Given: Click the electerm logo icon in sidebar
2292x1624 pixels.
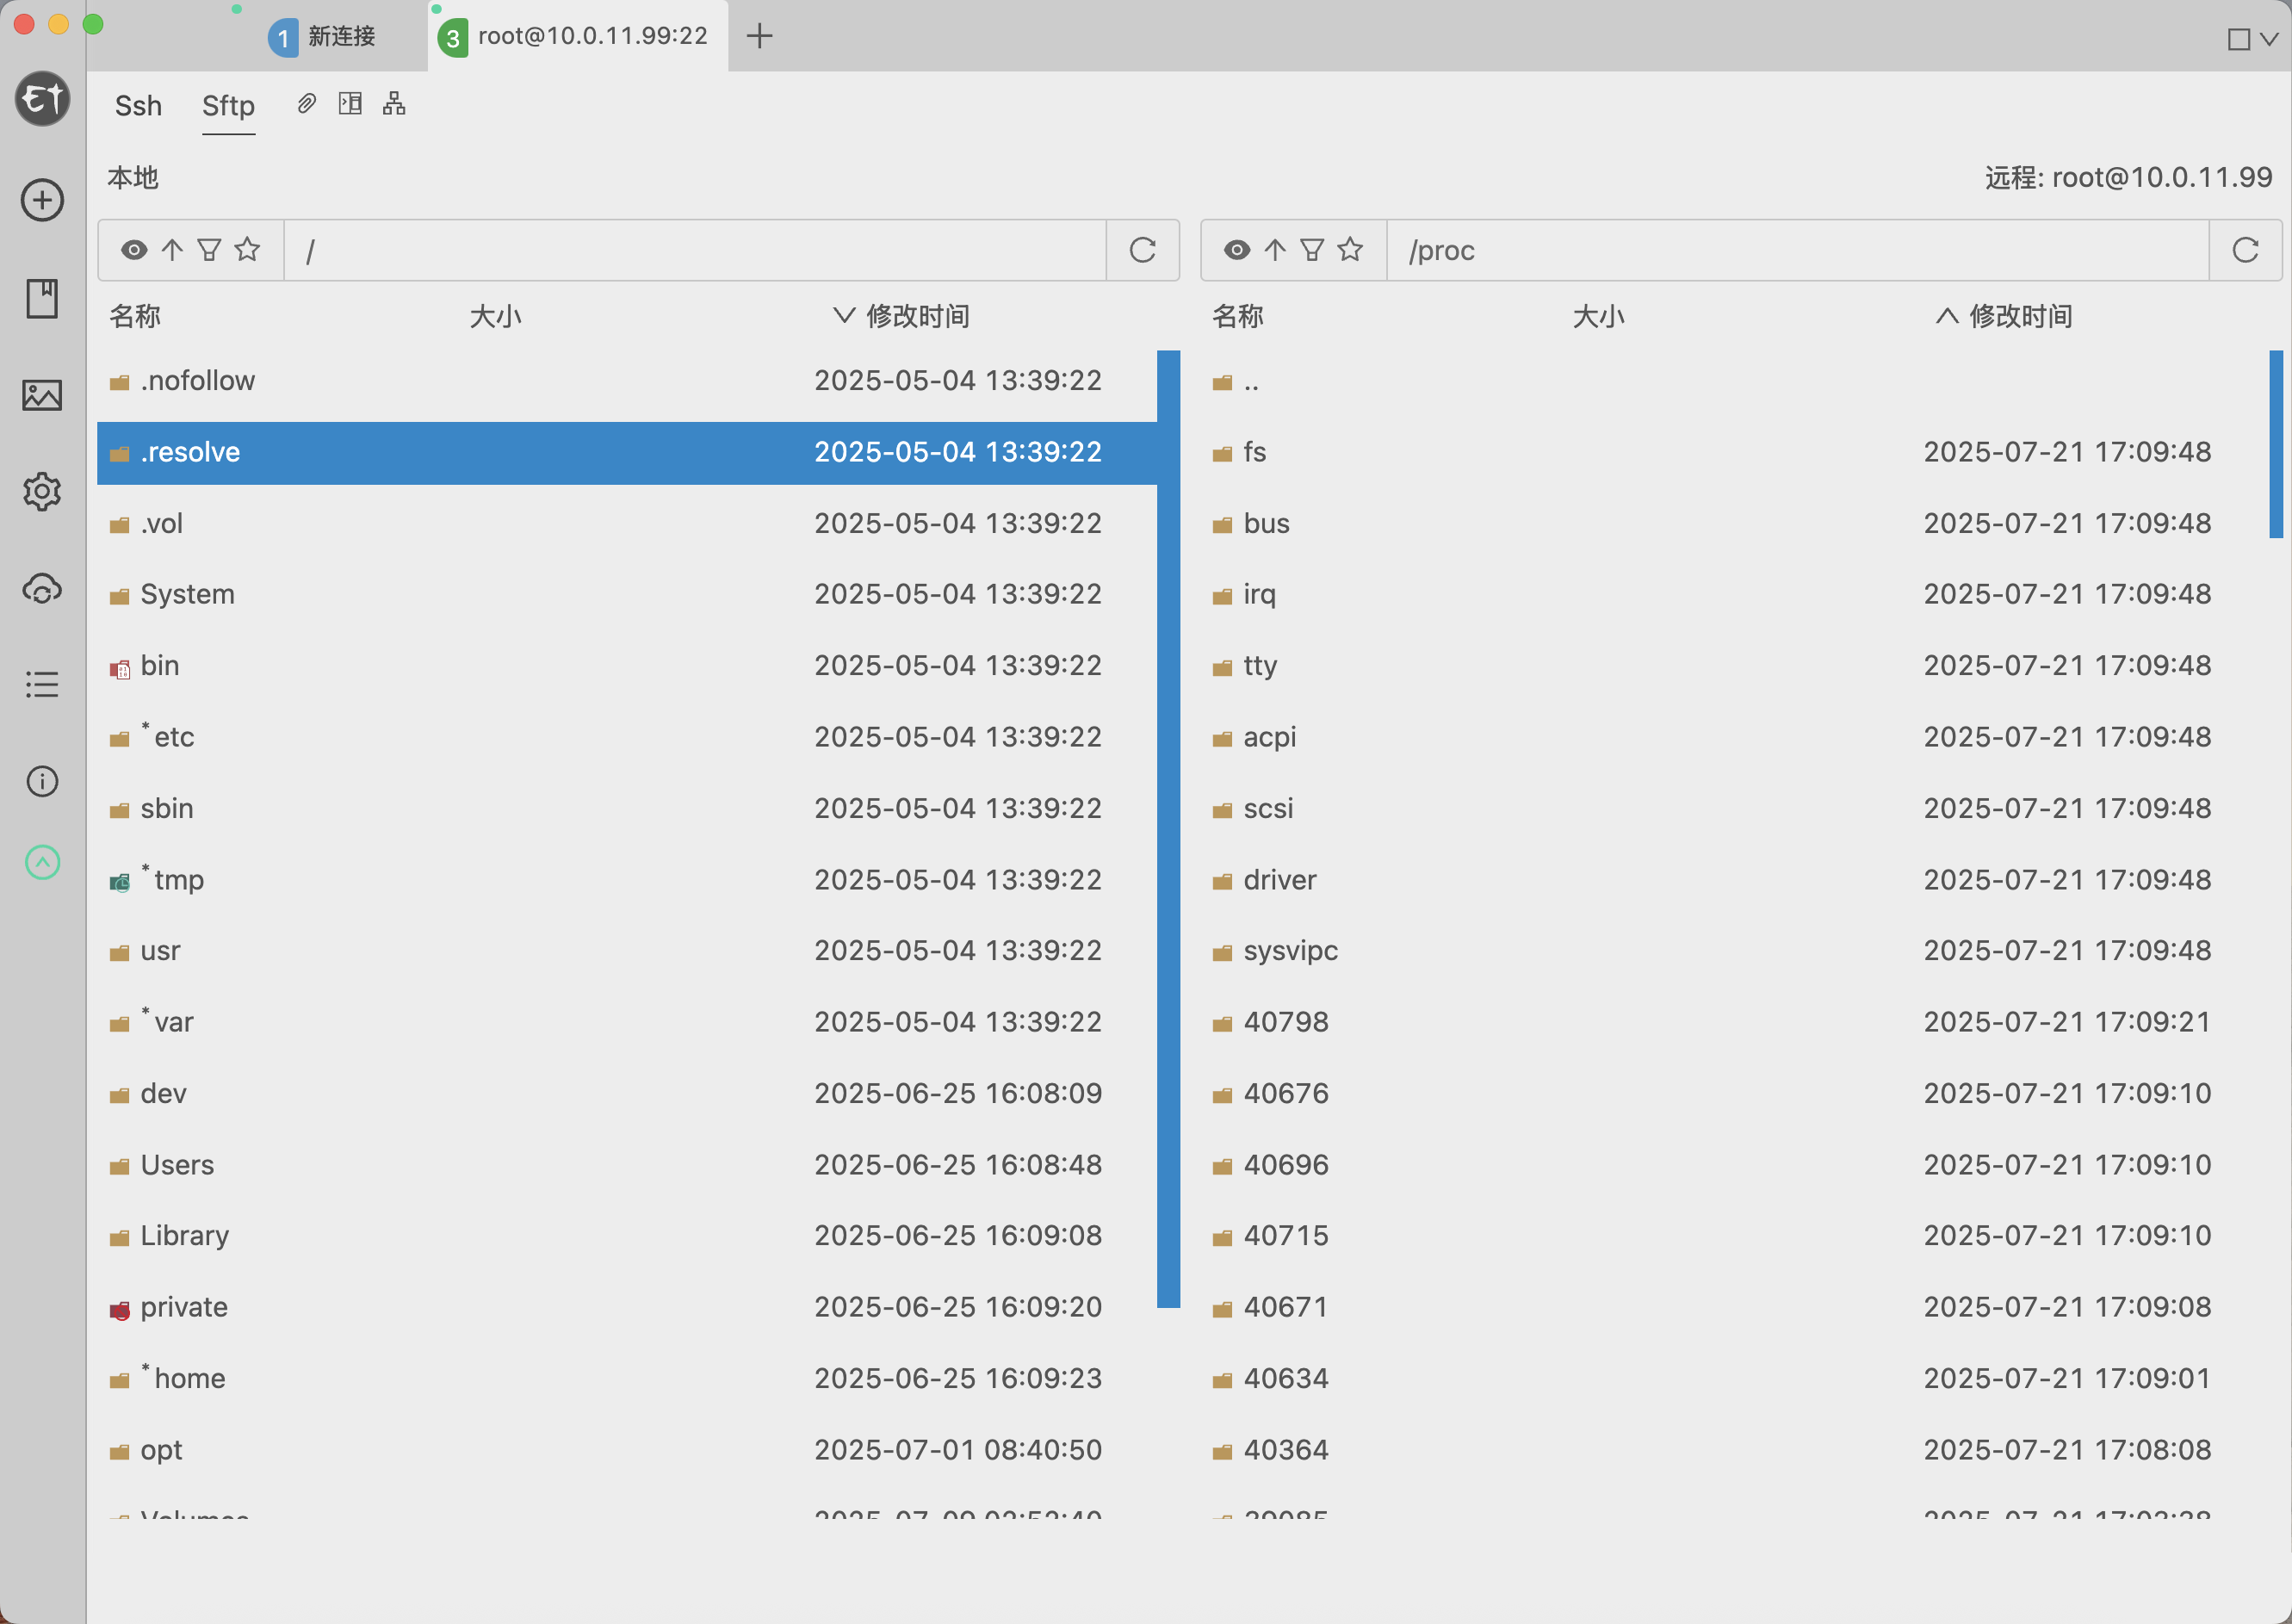Looking at the screenshot, I should click(42, 99).
